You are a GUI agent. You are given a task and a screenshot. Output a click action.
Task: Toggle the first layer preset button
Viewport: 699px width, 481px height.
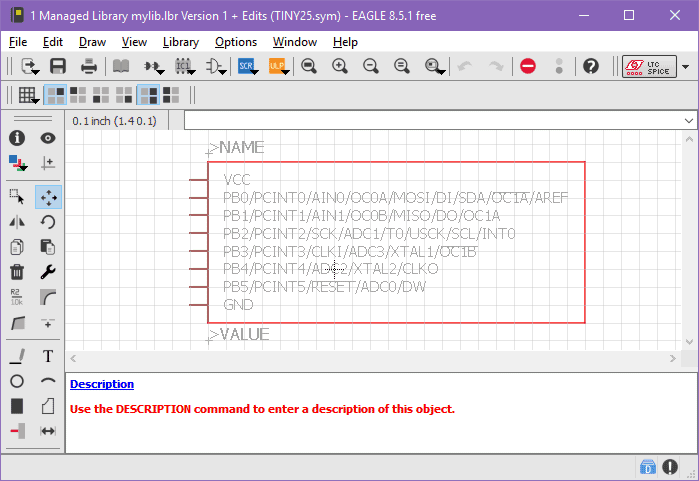pyautogui.click(x=56, y=95)
